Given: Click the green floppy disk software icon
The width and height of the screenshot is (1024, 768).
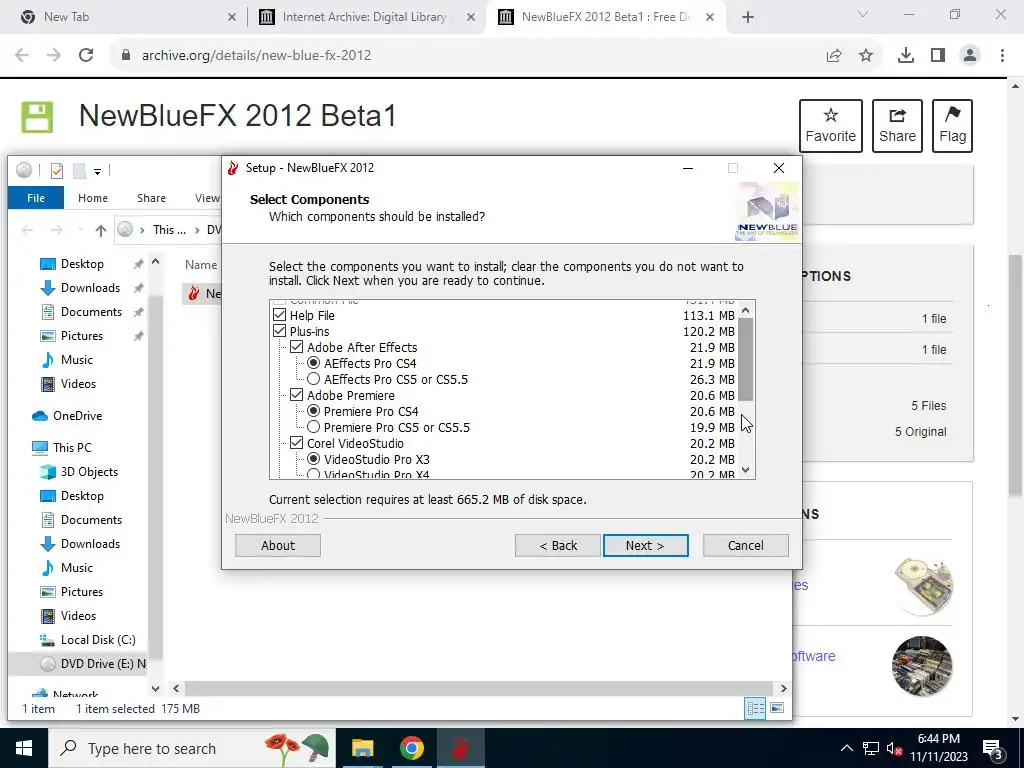Looking at the screenshot, I should click(x=37, y=118).
